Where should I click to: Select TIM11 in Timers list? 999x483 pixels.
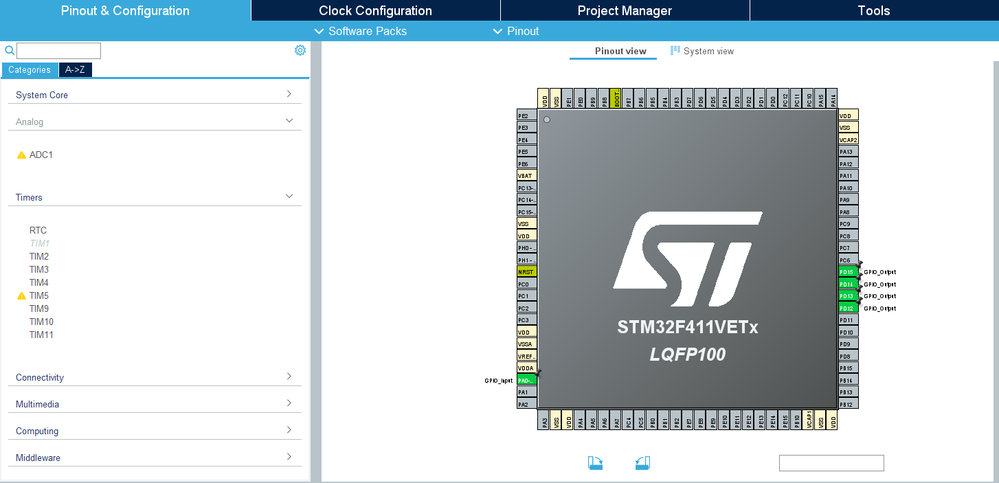pyautogui.click(x=41, y=335)
